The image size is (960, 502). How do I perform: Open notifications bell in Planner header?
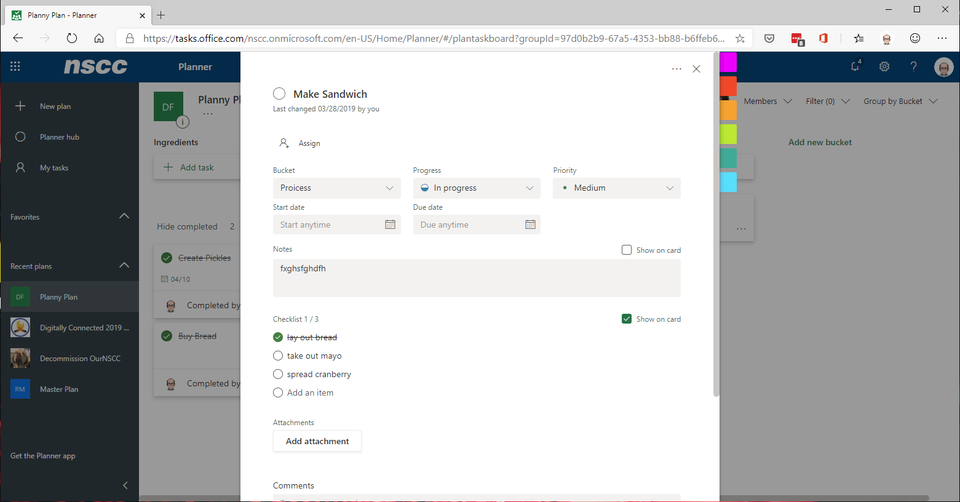click(856, 66)
